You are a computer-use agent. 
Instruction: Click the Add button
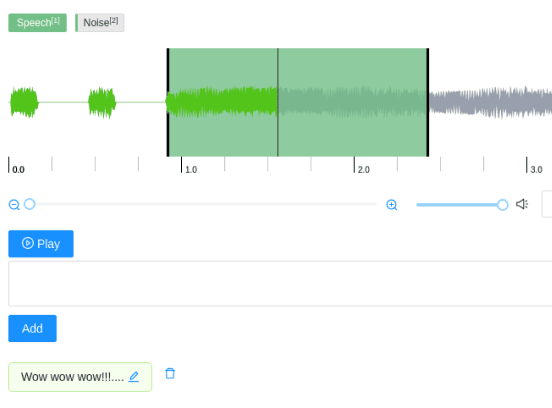coord(32,328)
